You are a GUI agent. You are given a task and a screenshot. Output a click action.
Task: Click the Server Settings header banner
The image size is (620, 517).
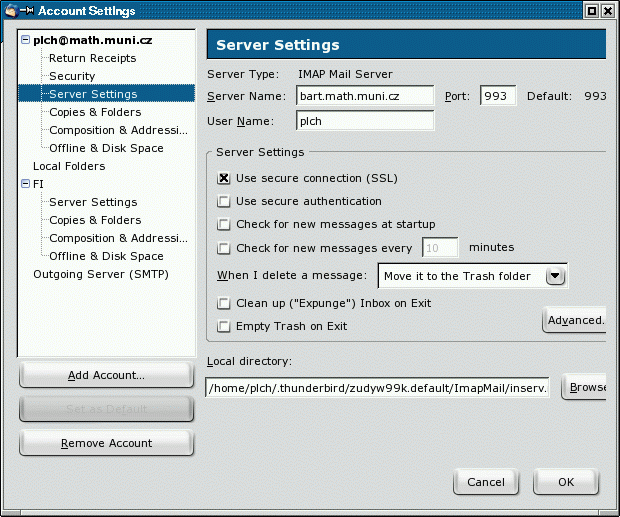coord(406,44)
